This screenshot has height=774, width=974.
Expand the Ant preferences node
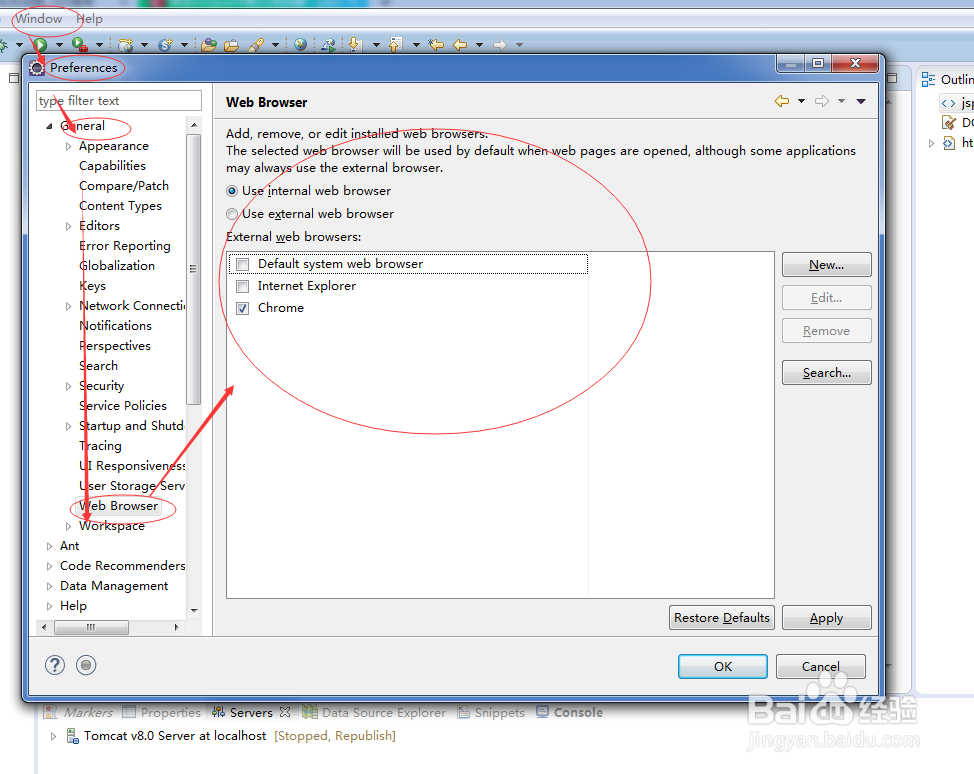point(50,547)
